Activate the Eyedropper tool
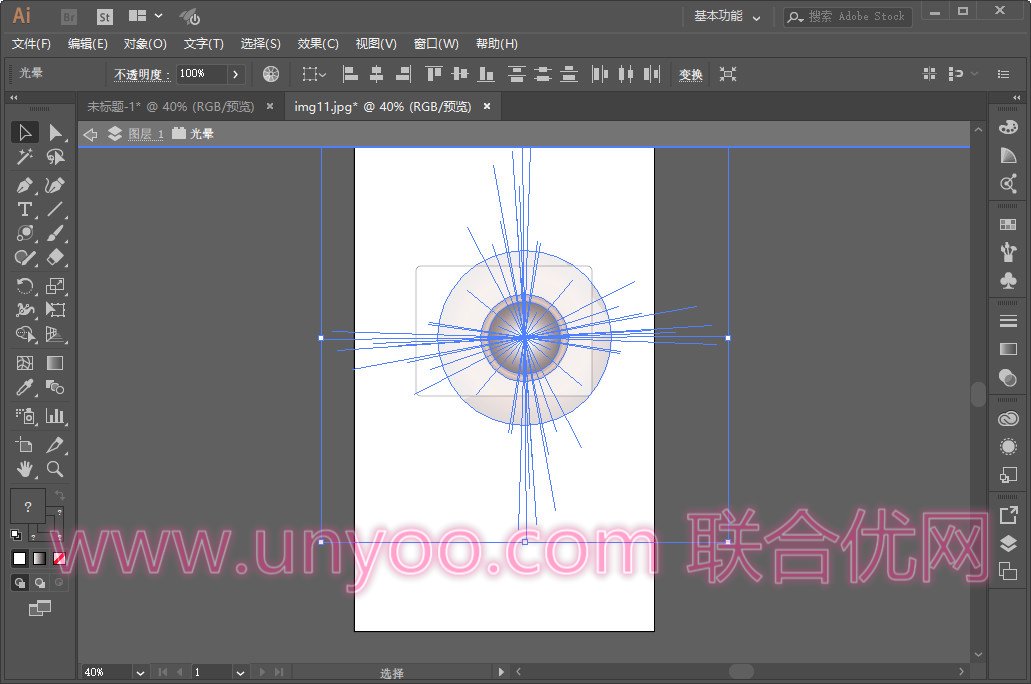This screenshot has height=684, width=1031. (x=25, y=388)
